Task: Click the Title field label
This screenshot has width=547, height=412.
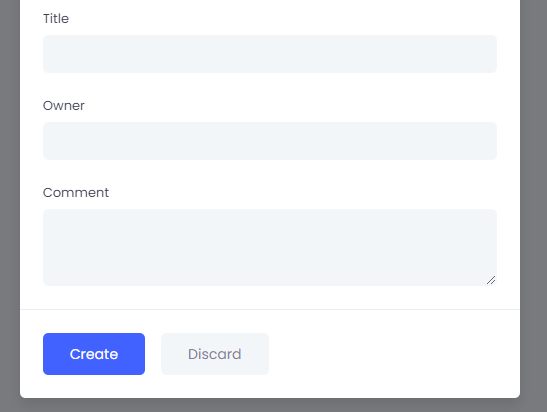Action: tap(56, 18)
